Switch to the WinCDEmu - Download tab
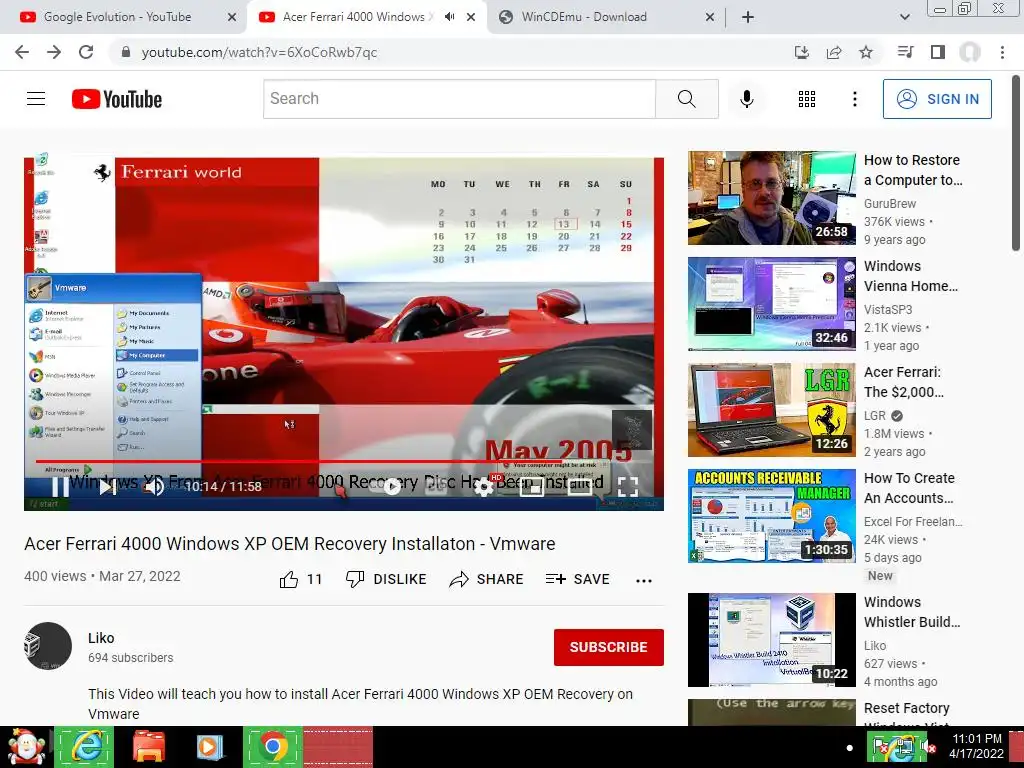Image resolution: width=1024 pixels, height=768 pixels. [x=584, y=17]
